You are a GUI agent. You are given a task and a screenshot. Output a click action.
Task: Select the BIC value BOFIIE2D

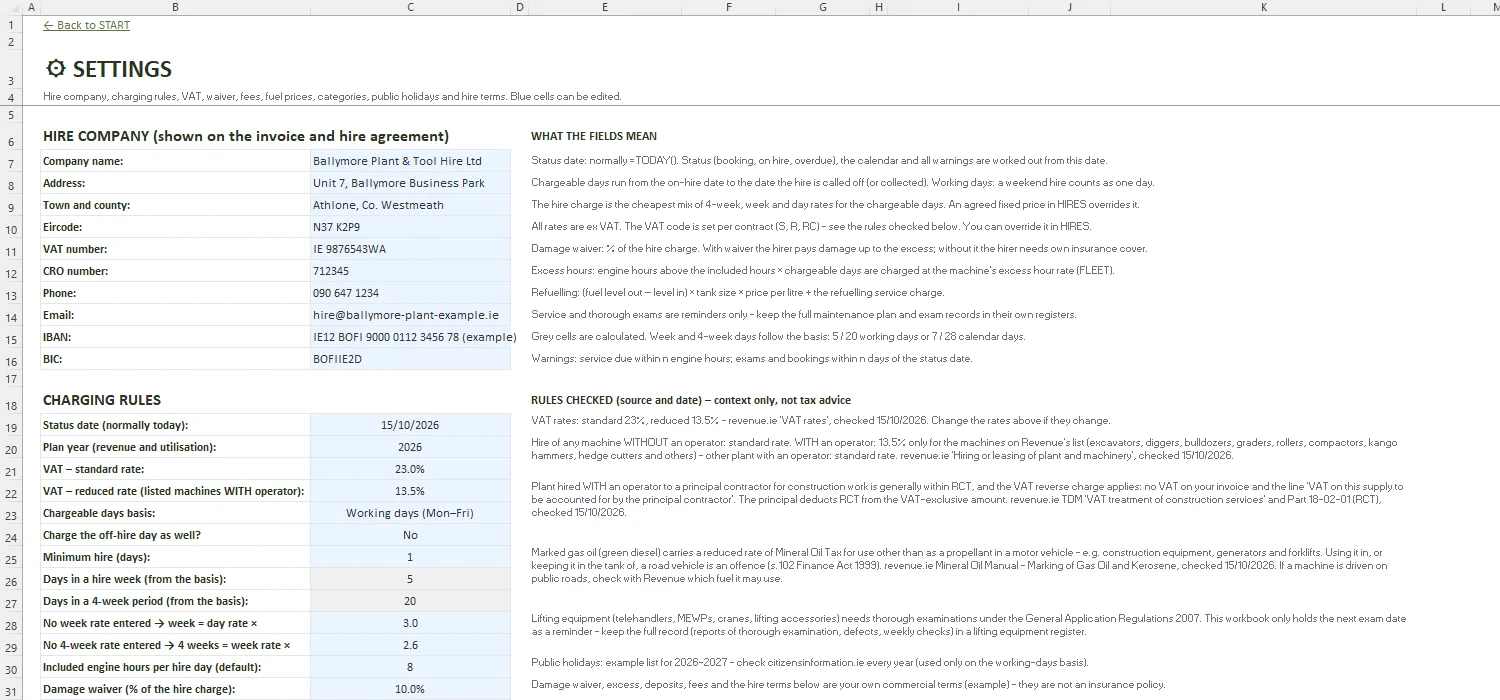click(410, 359)
